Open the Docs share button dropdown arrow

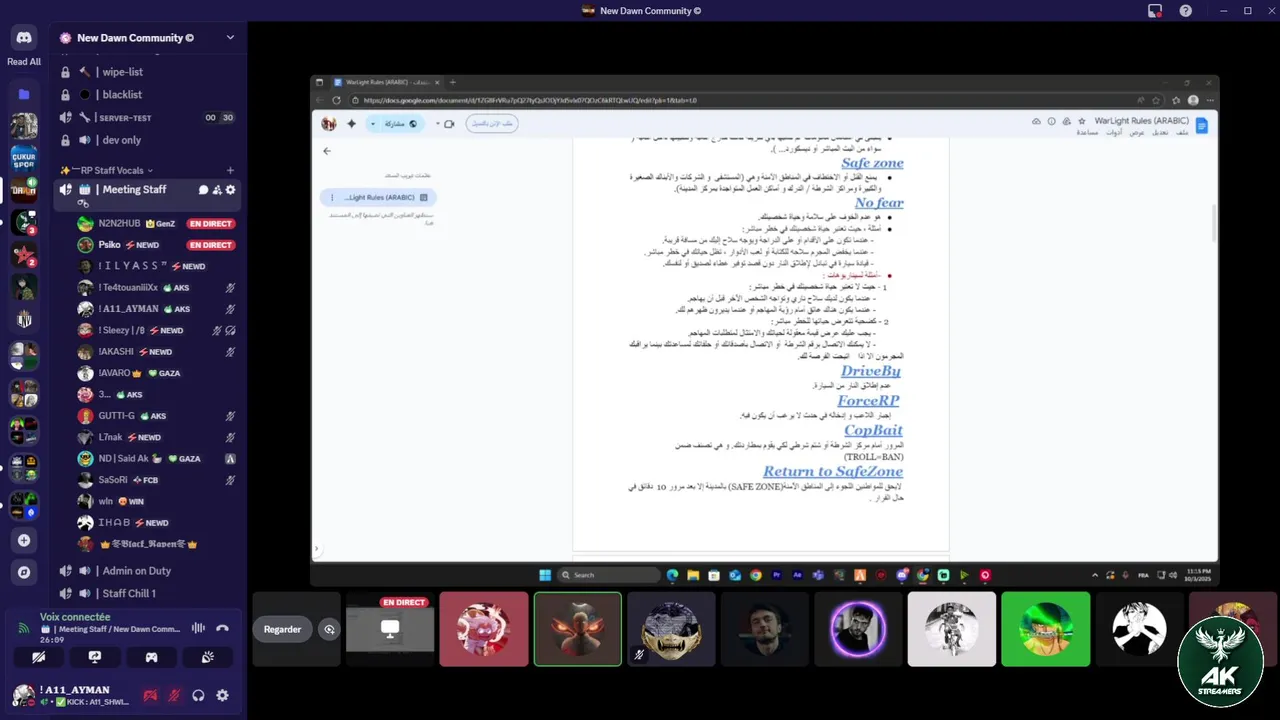coord(374,124)
